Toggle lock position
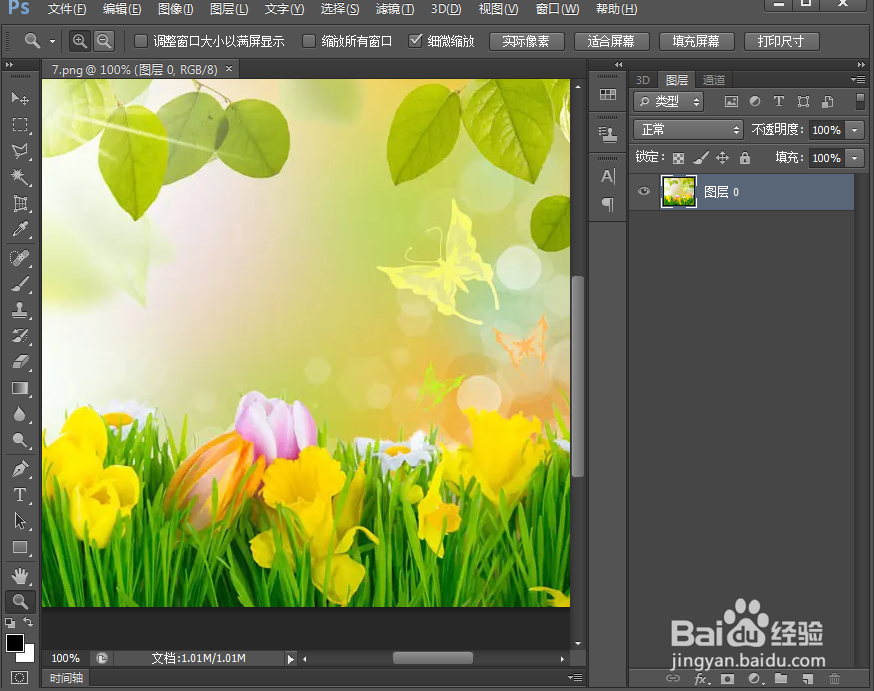The width and height of the screenshot is (874, 691). [x=722, y=158]
